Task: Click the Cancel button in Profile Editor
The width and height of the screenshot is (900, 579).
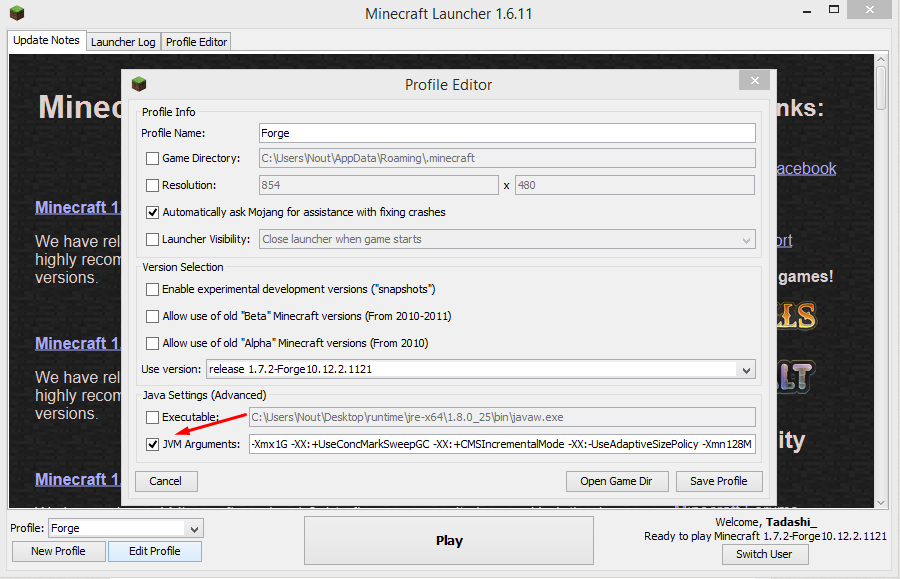Action: click(x=166, y=481)
